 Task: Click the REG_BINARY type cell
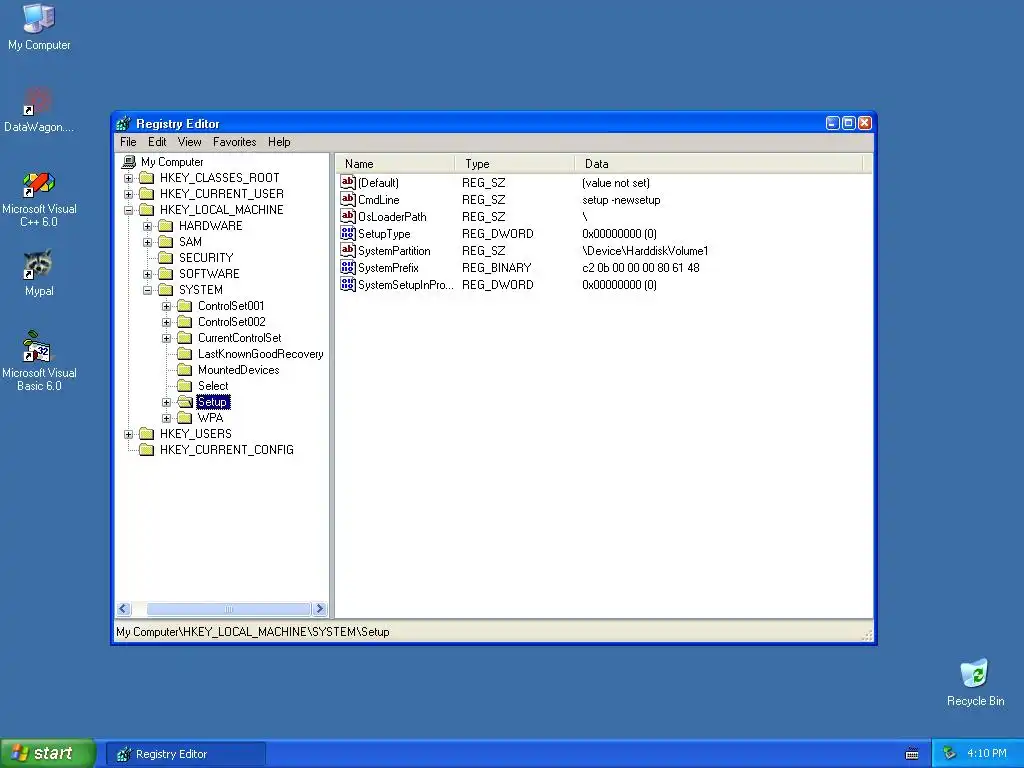point(496,268)
